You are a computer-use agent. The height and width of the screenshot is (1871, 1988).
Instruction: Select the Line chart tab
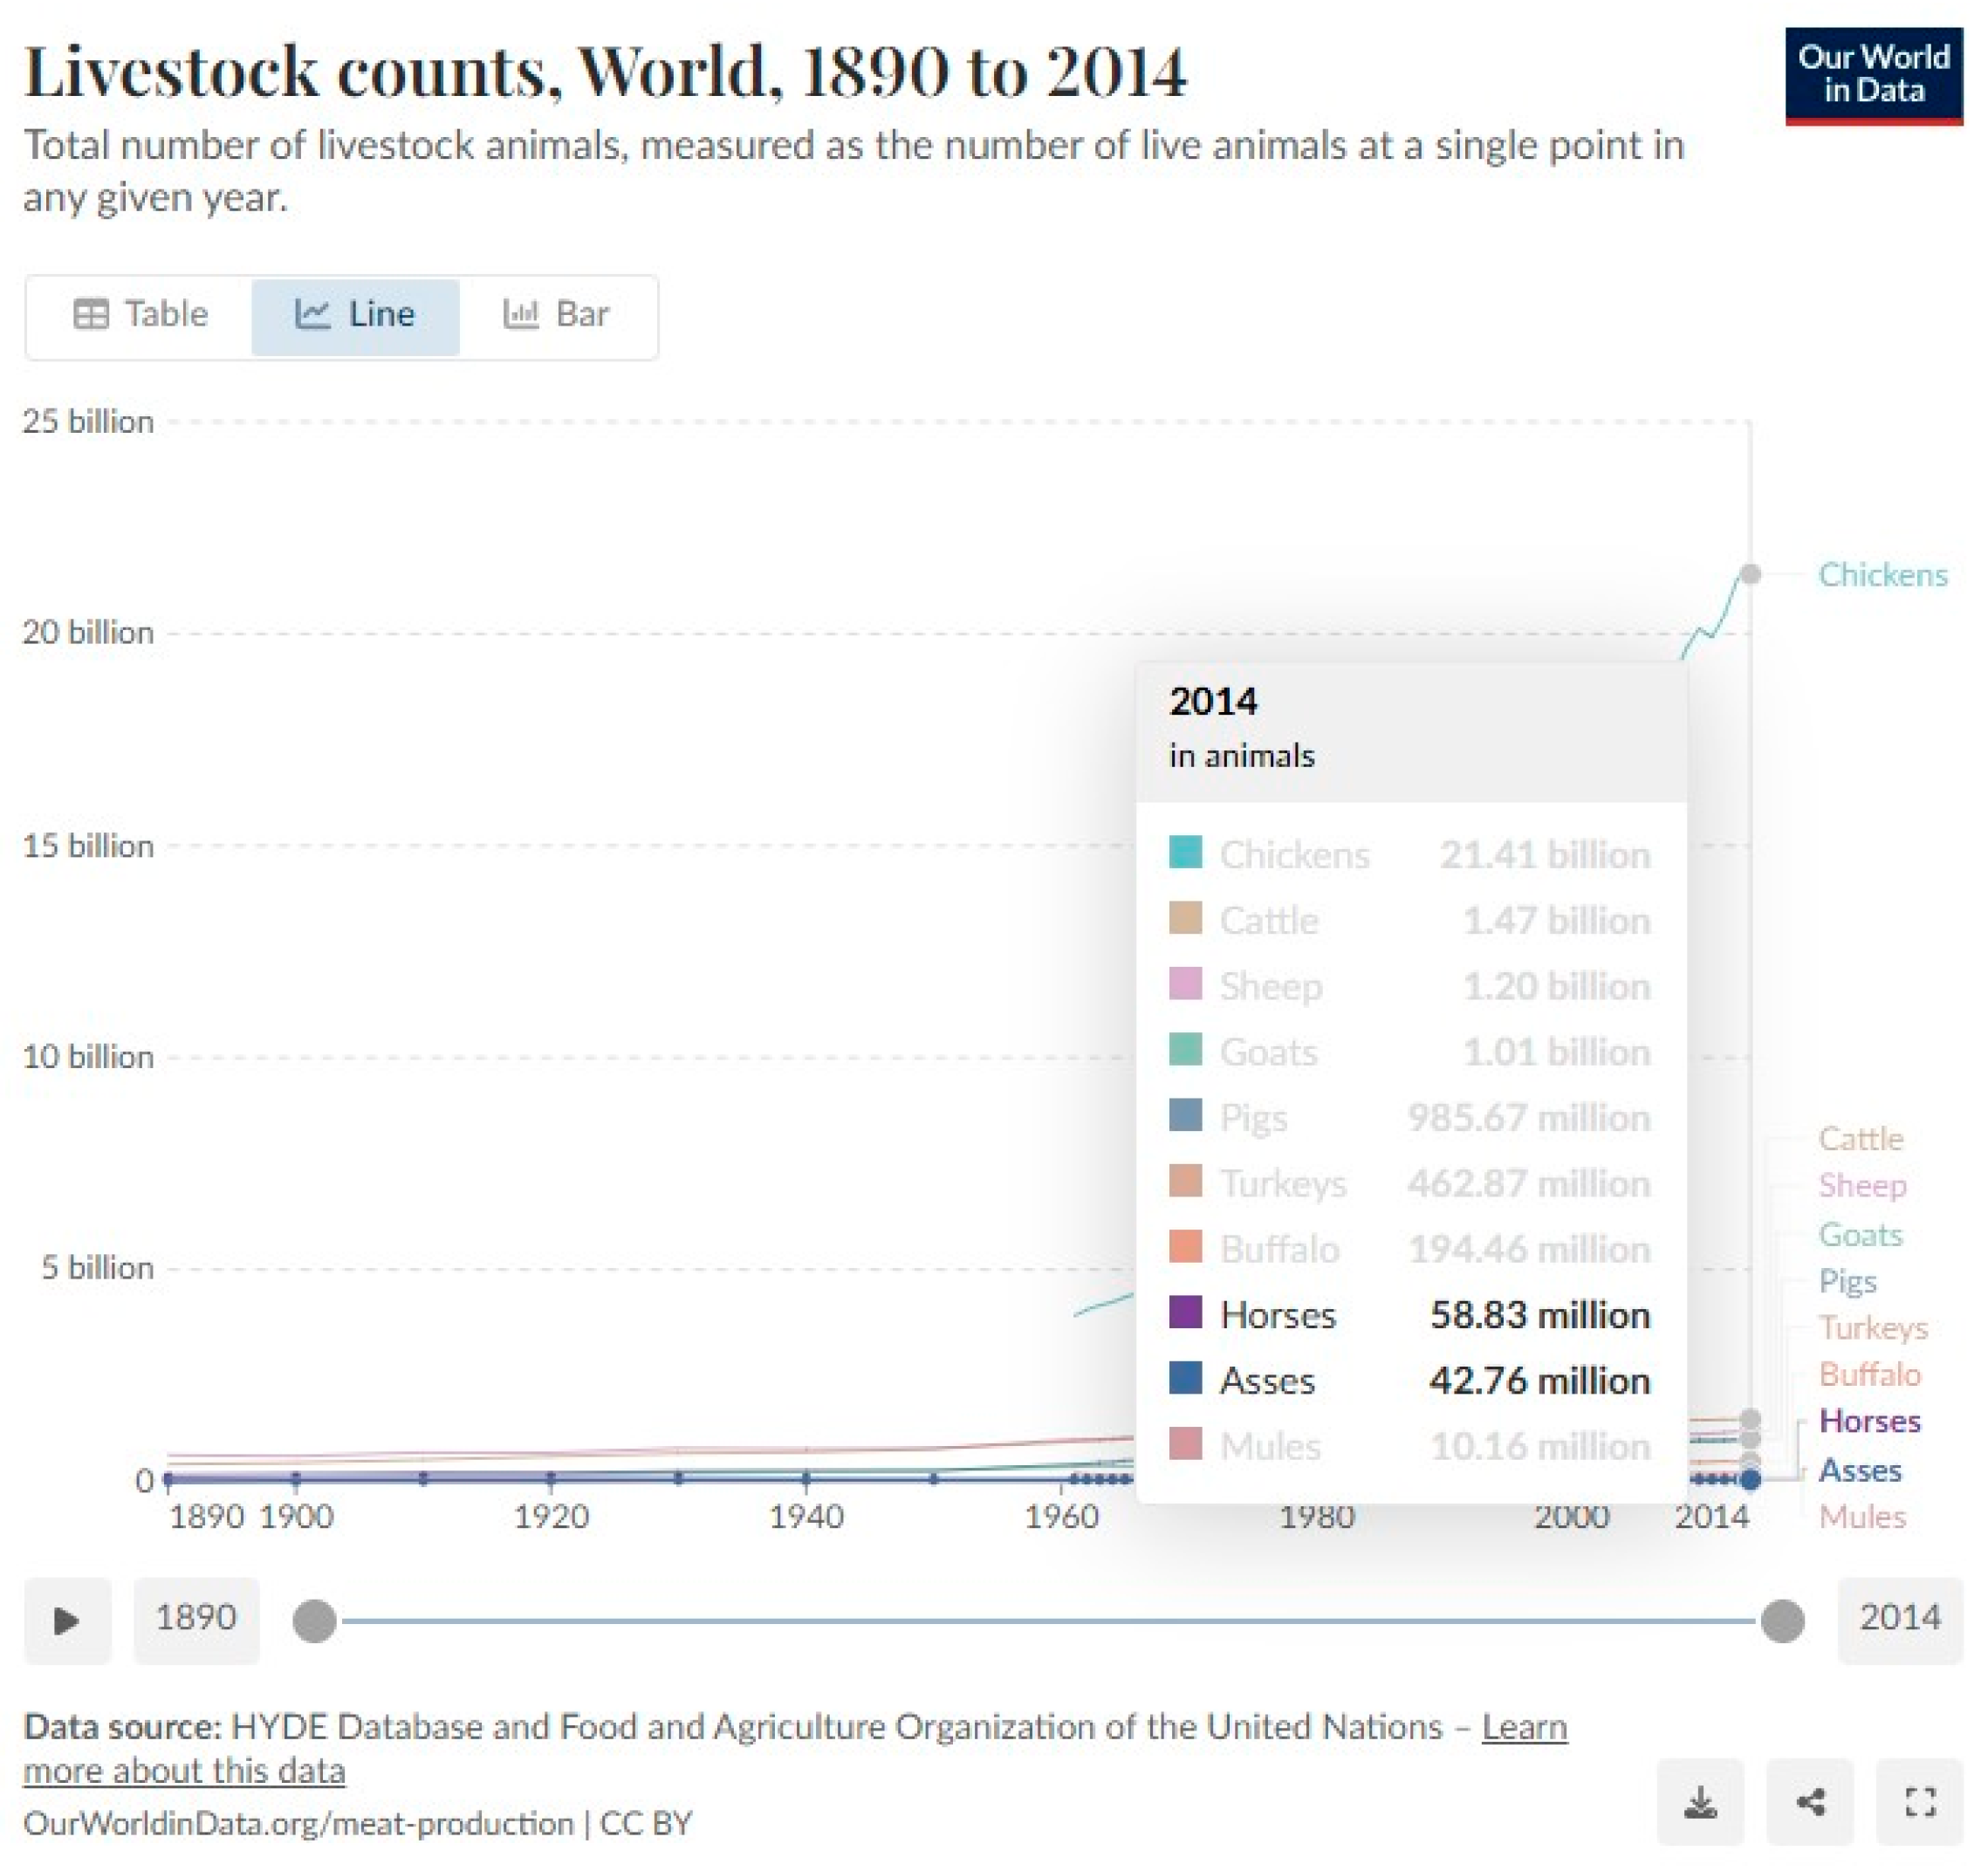pos(355,315)
